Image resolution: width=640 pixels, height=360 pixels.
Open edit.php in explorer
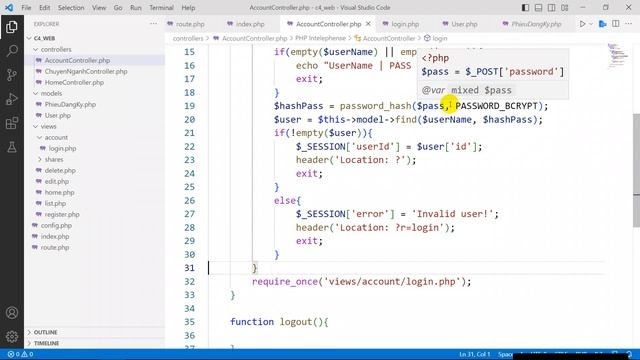coord(56,182)
